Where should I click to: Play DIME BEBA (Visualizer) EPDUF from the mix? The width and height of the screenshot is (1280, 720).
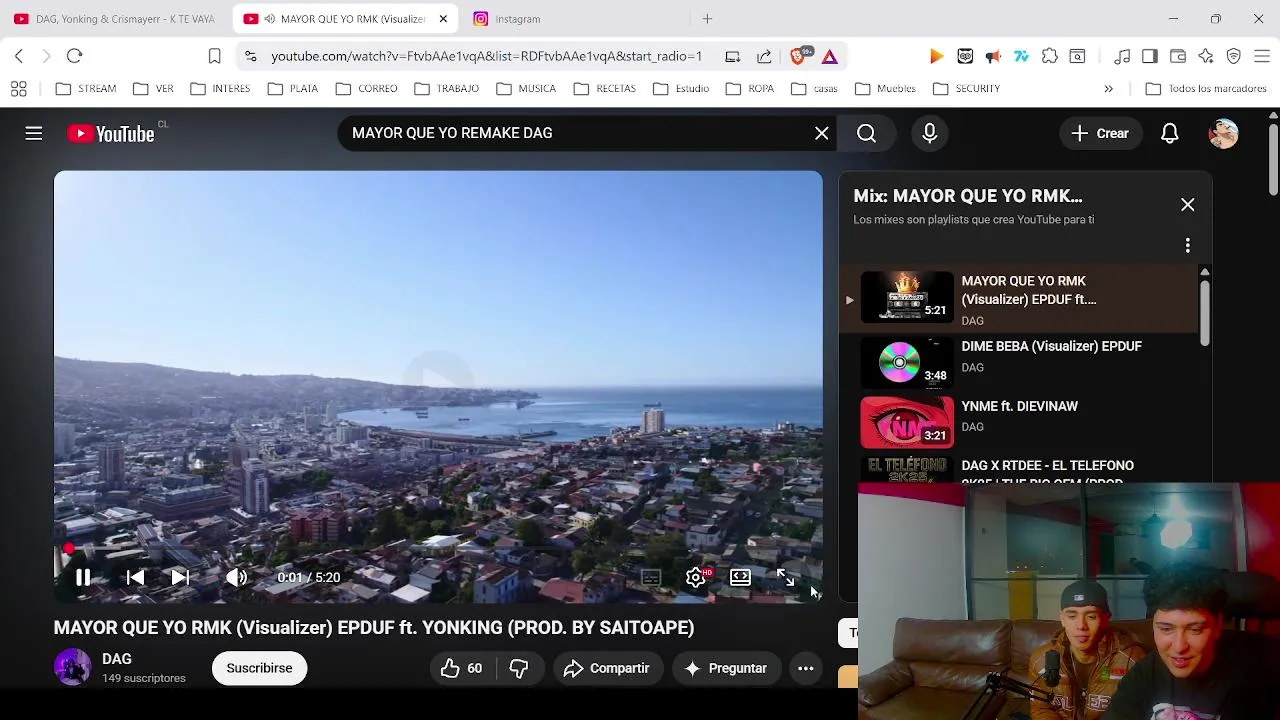tap(1020, 361)
